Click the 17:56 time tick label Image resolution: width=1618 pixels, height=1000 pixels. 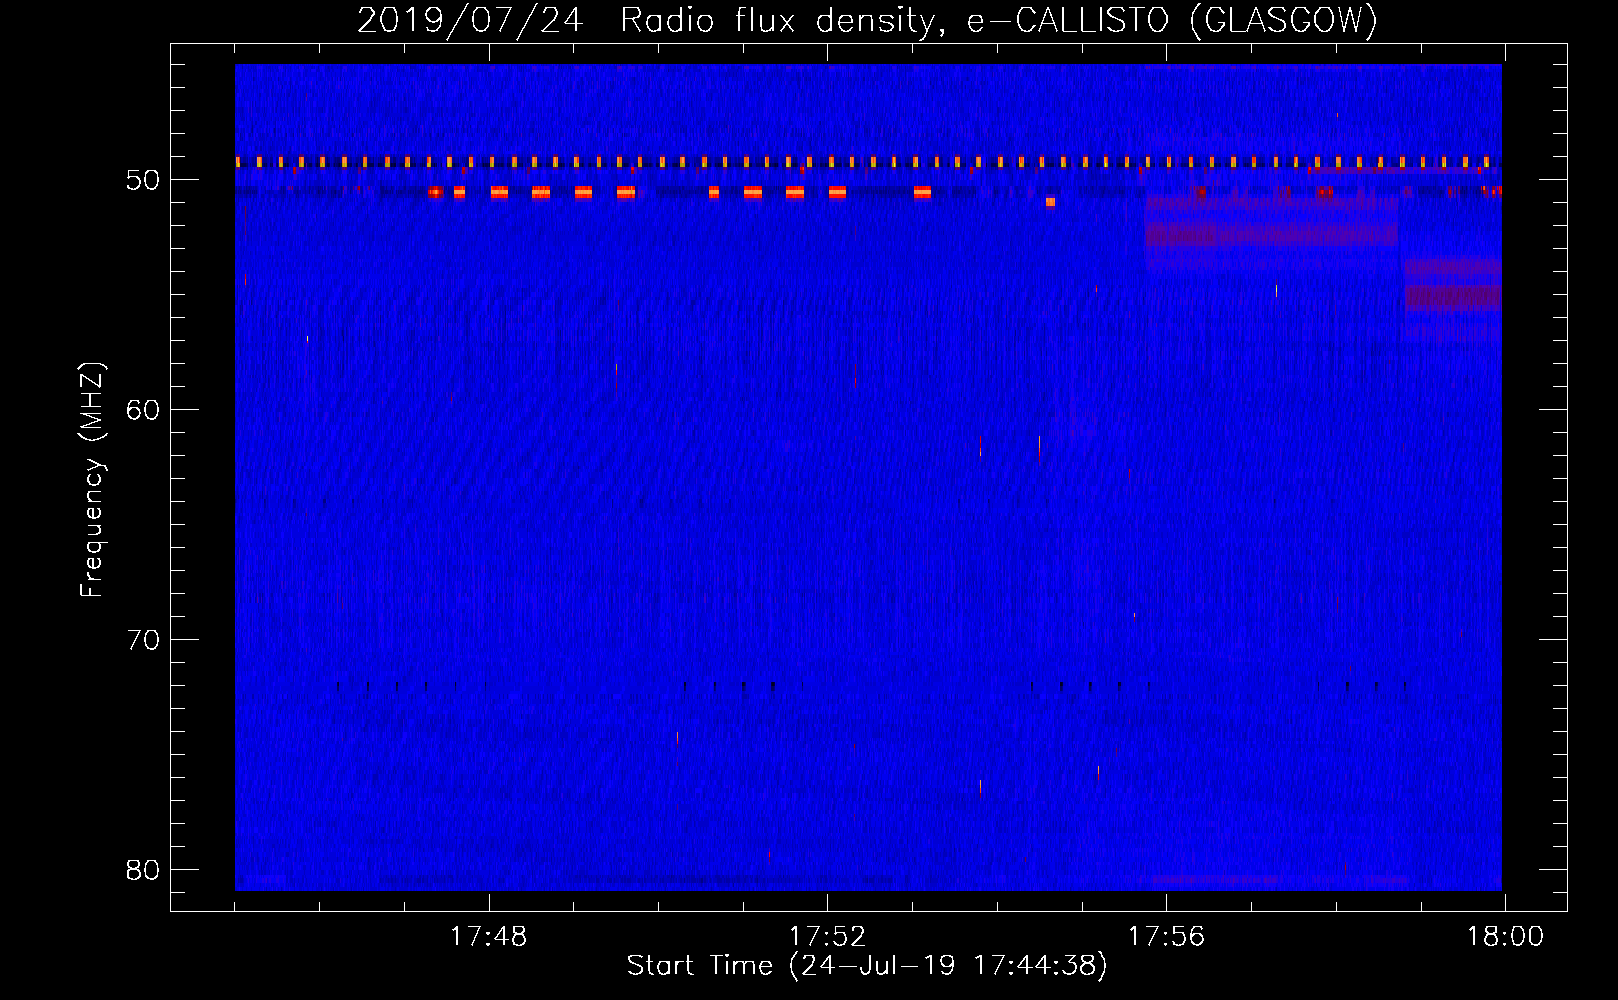(1166, 937)
